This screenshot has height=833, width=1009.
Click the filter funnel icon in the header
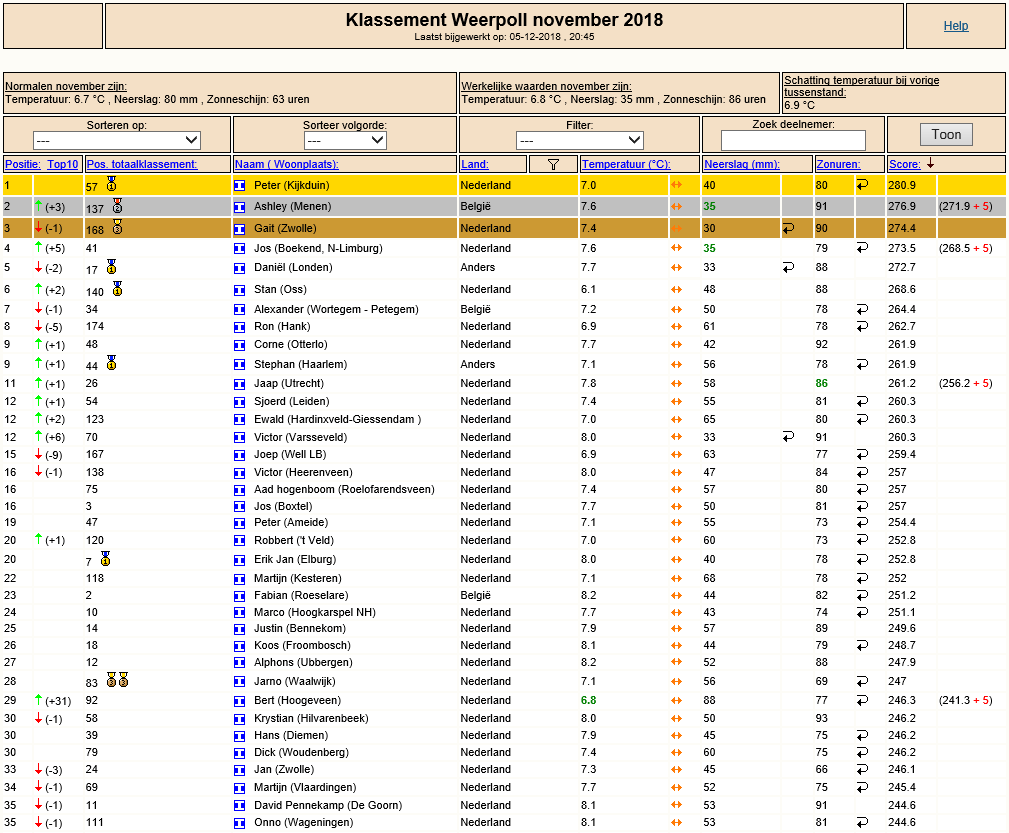pos(553,165)
